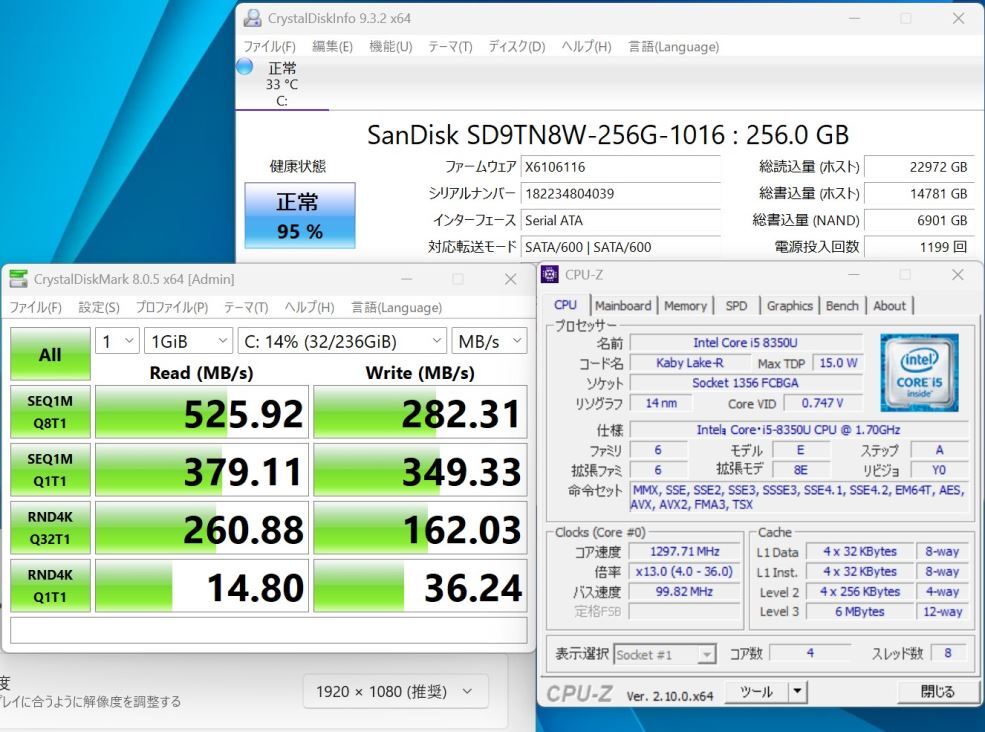This screenshot has height=732, width=985.
Task: Open テーマ(T) menu in CrystalDiskMark
Action: tap(246, 307)
